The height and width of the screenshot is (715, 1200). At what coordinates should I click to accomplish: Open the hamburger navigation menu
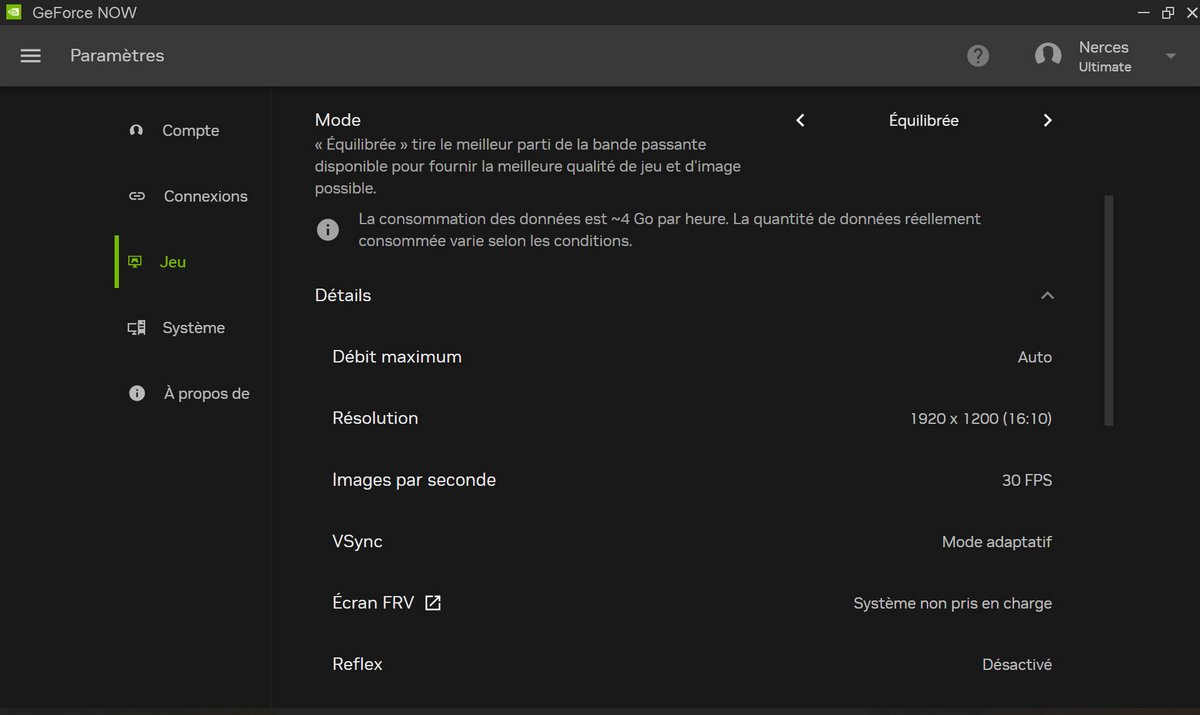point(30,55)
